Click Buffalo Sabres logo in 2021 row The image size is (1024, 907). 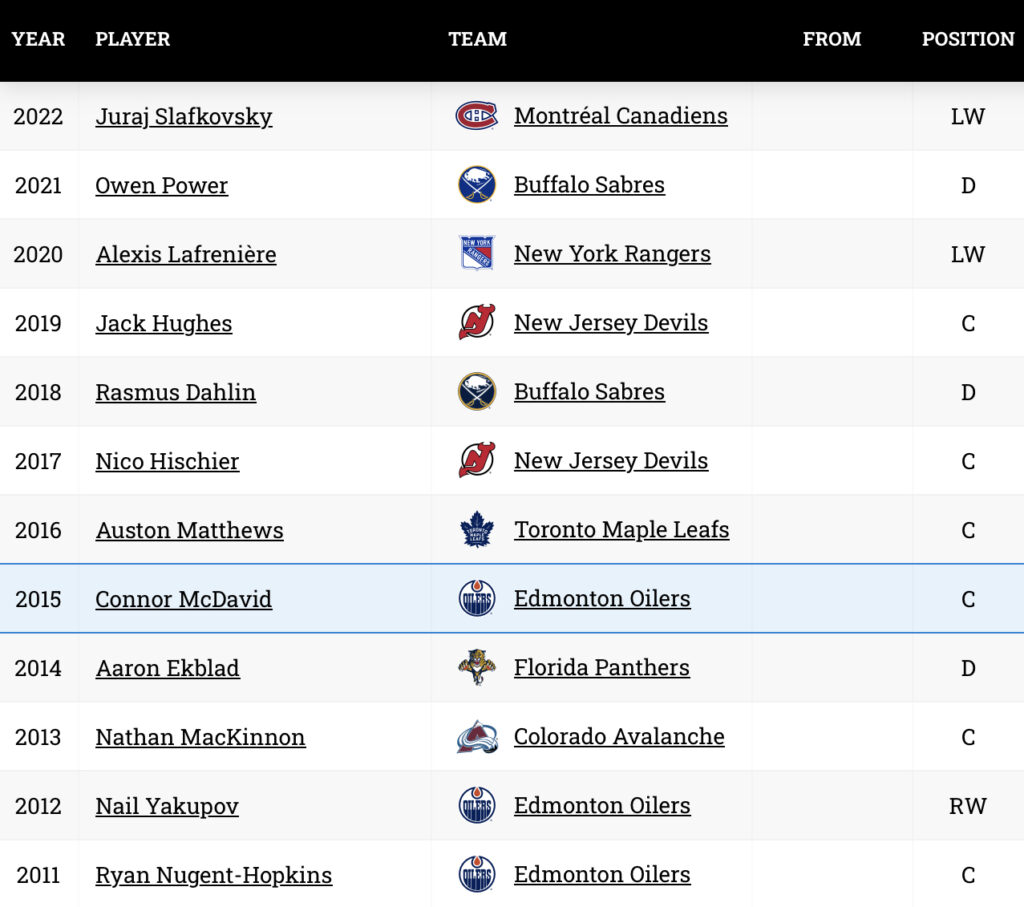(476, 185)
